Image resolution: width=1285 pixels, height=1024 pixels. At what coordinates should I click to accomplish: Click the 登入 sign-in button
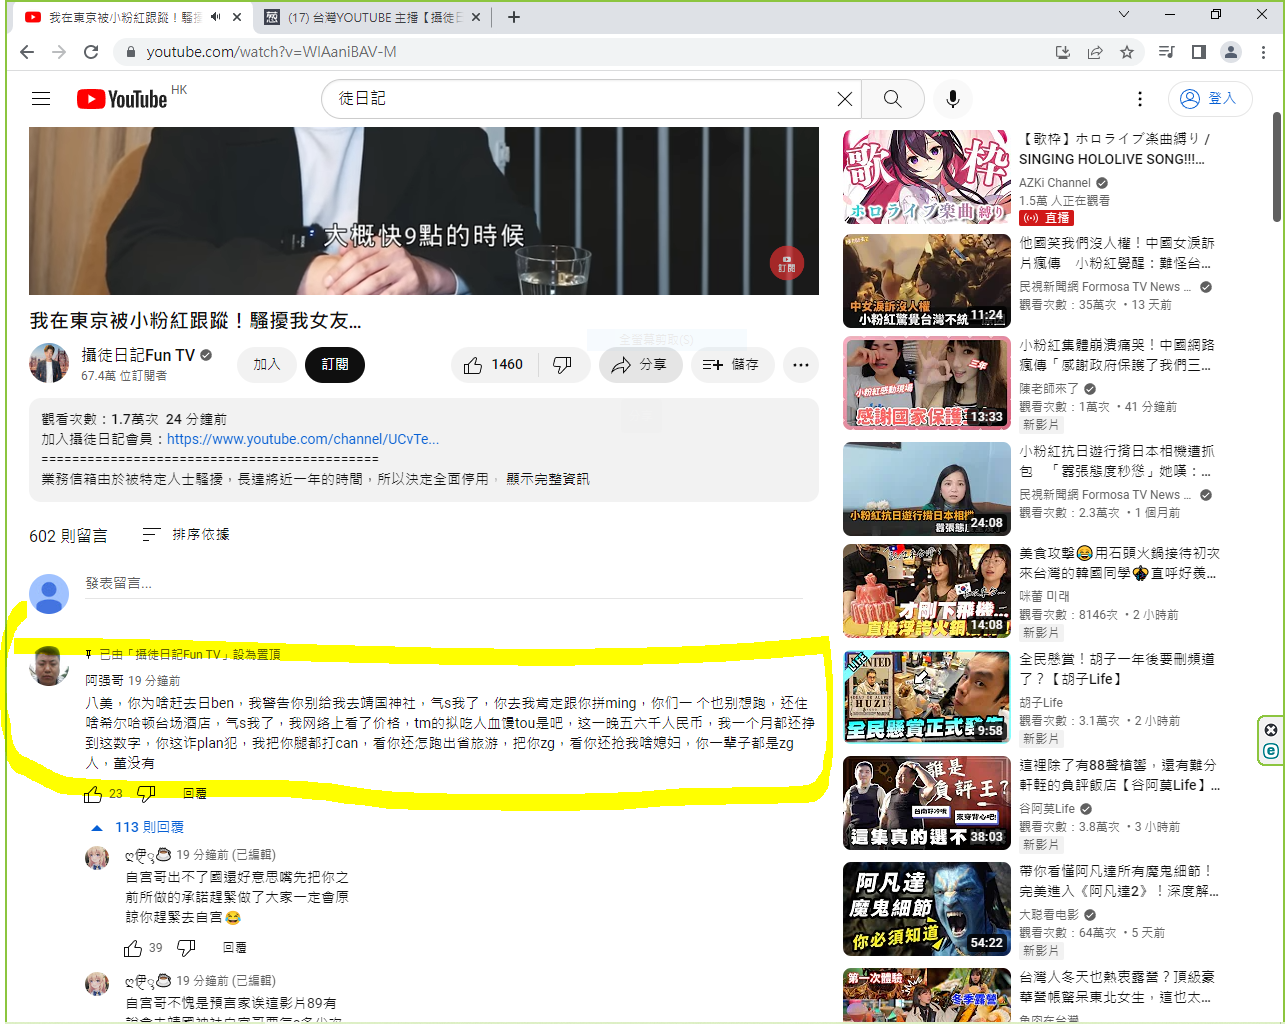(1210, 99)
